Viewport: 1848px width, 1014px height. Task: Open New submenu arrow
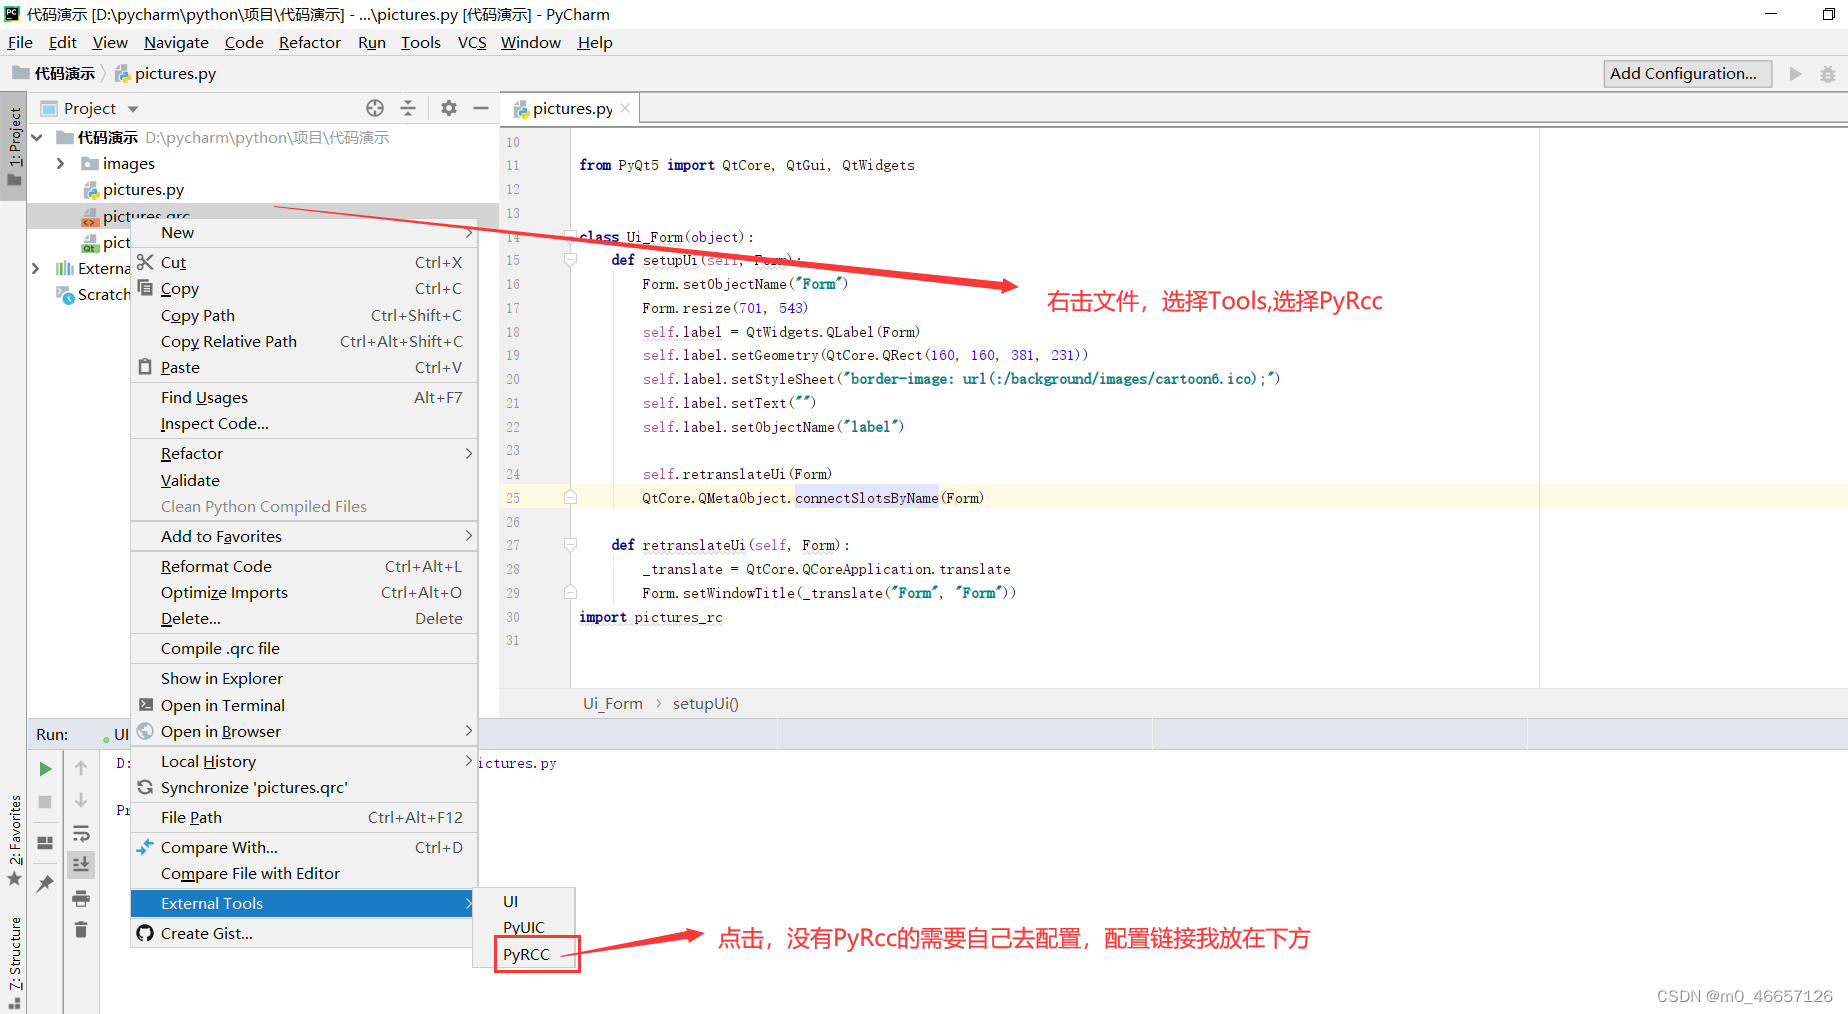468,232
